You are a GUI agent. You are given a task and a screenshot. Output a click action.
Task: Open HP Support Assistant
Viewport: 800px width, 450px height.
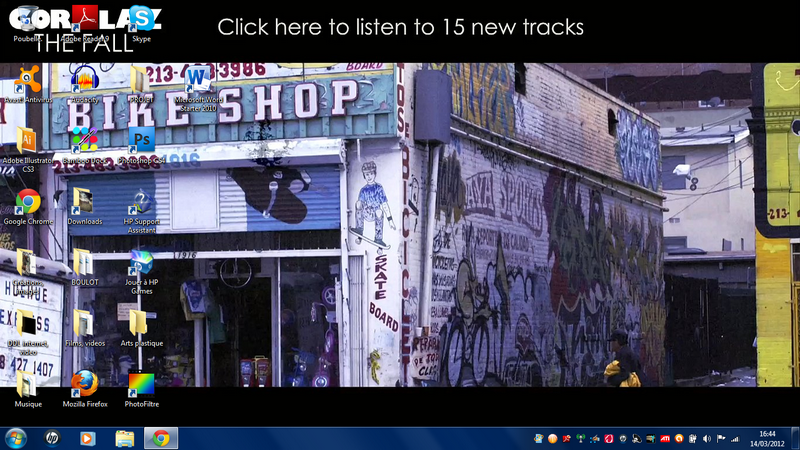[x=141, y=210]
